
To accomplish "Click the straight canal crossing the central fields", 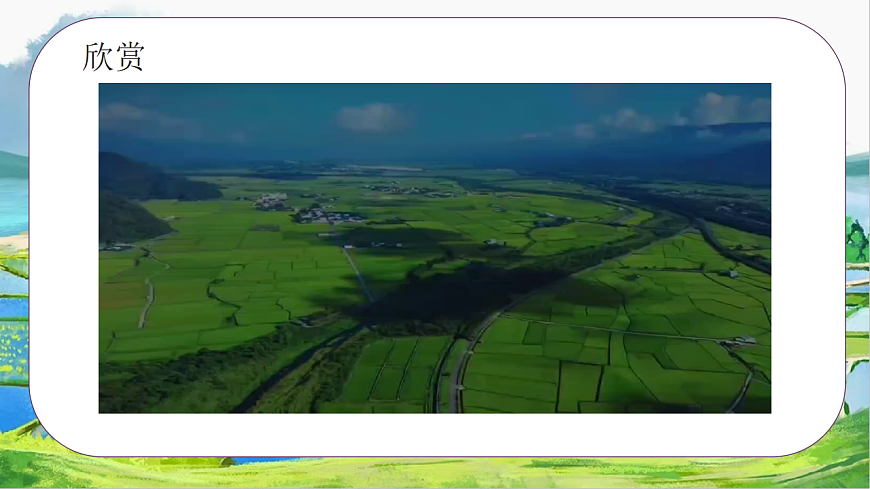I will click(x=358, y=275).
